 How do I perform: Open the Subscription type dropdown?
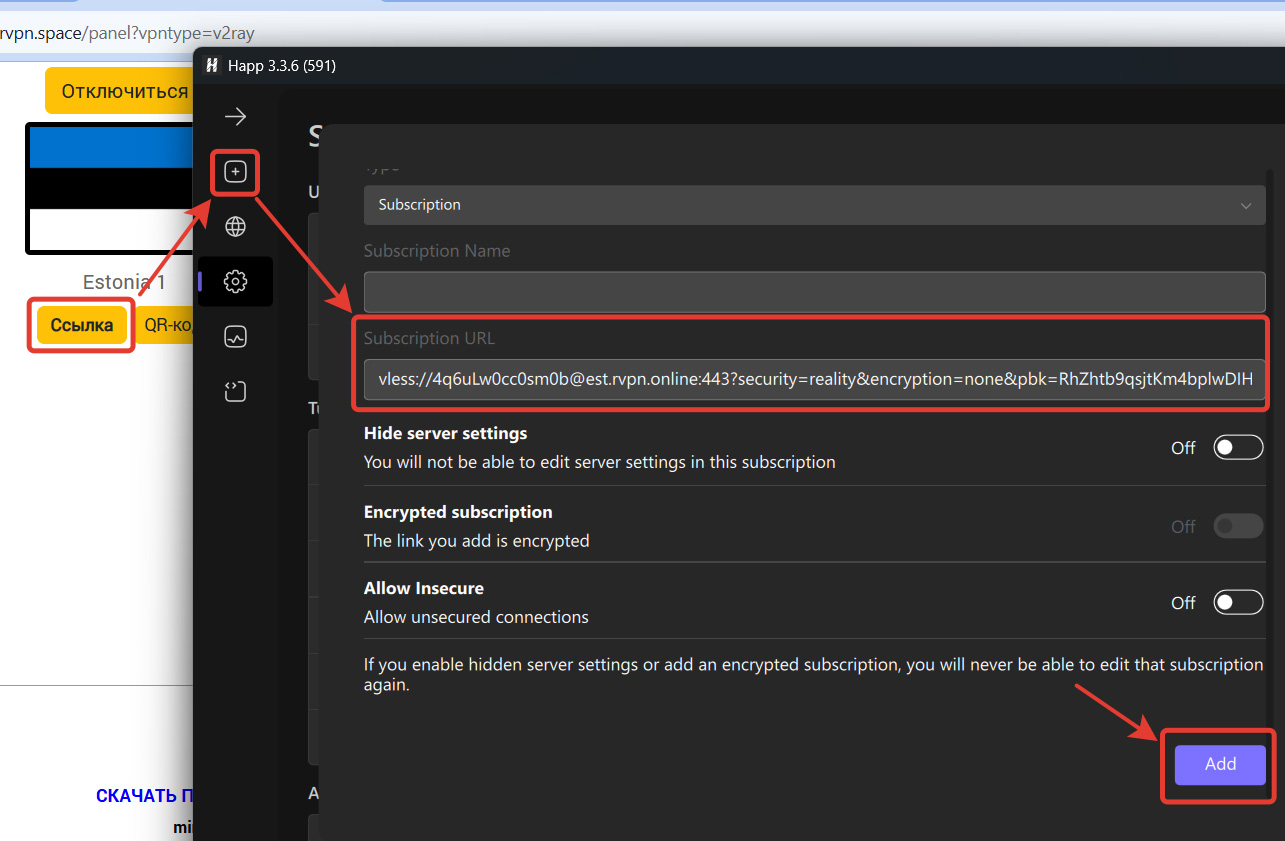tap(814, 205)
